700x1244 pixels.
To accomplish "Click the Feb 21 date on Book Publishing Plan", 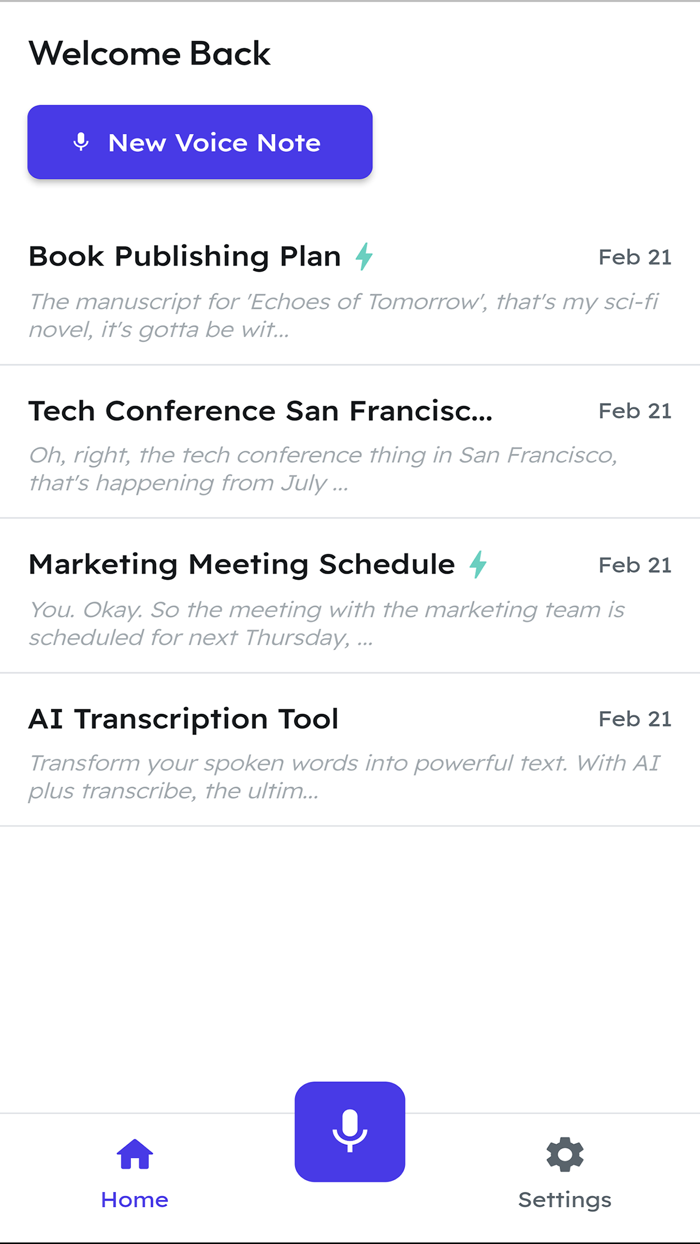I will point(635,257).
